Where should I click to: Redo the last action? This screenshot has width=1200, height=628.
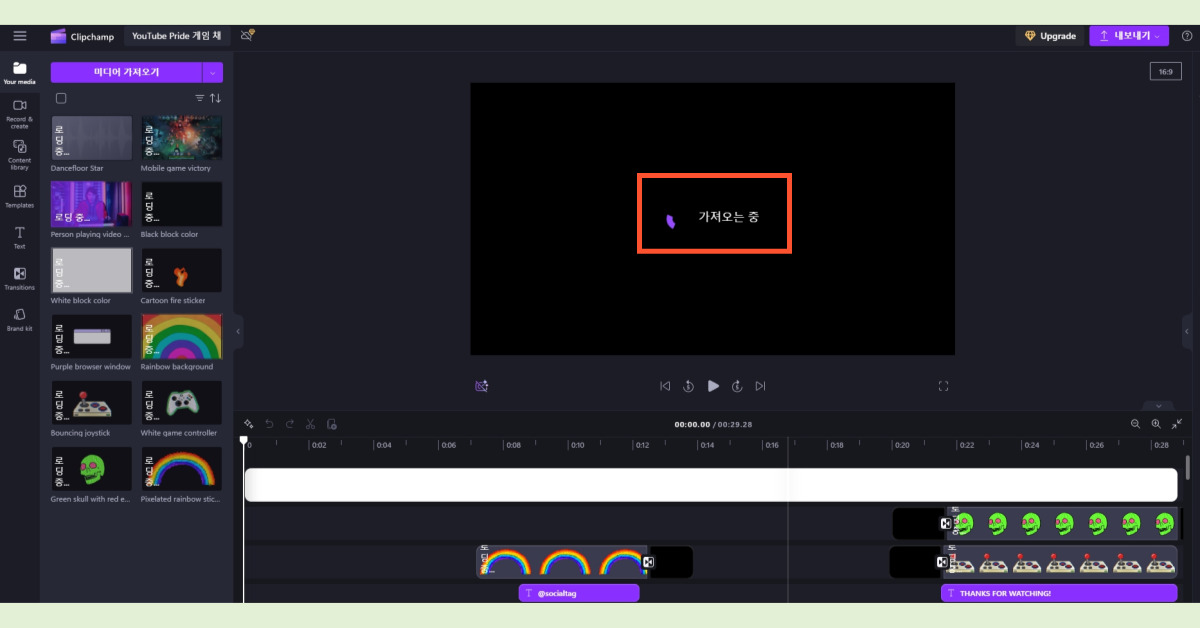pyautogui.click(x=290, y=424)
